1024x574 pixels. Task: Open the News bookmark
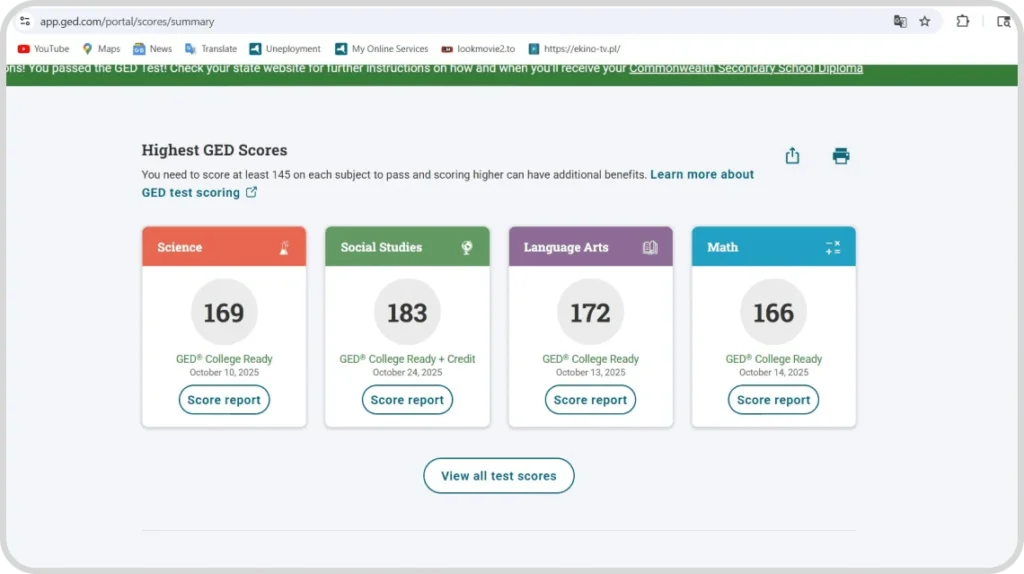pyautogui.click(x=152, y=49)
